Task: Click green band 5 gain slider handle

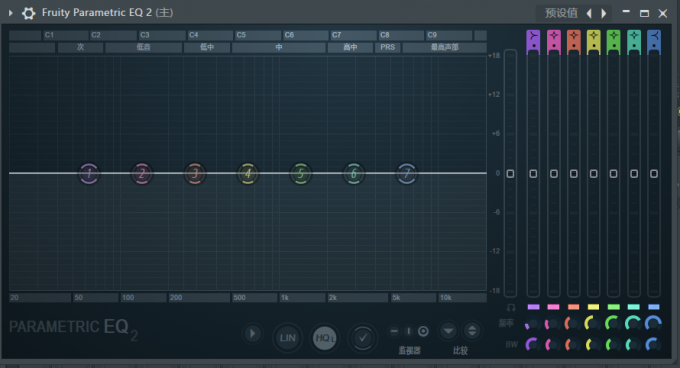Action: 613,174
